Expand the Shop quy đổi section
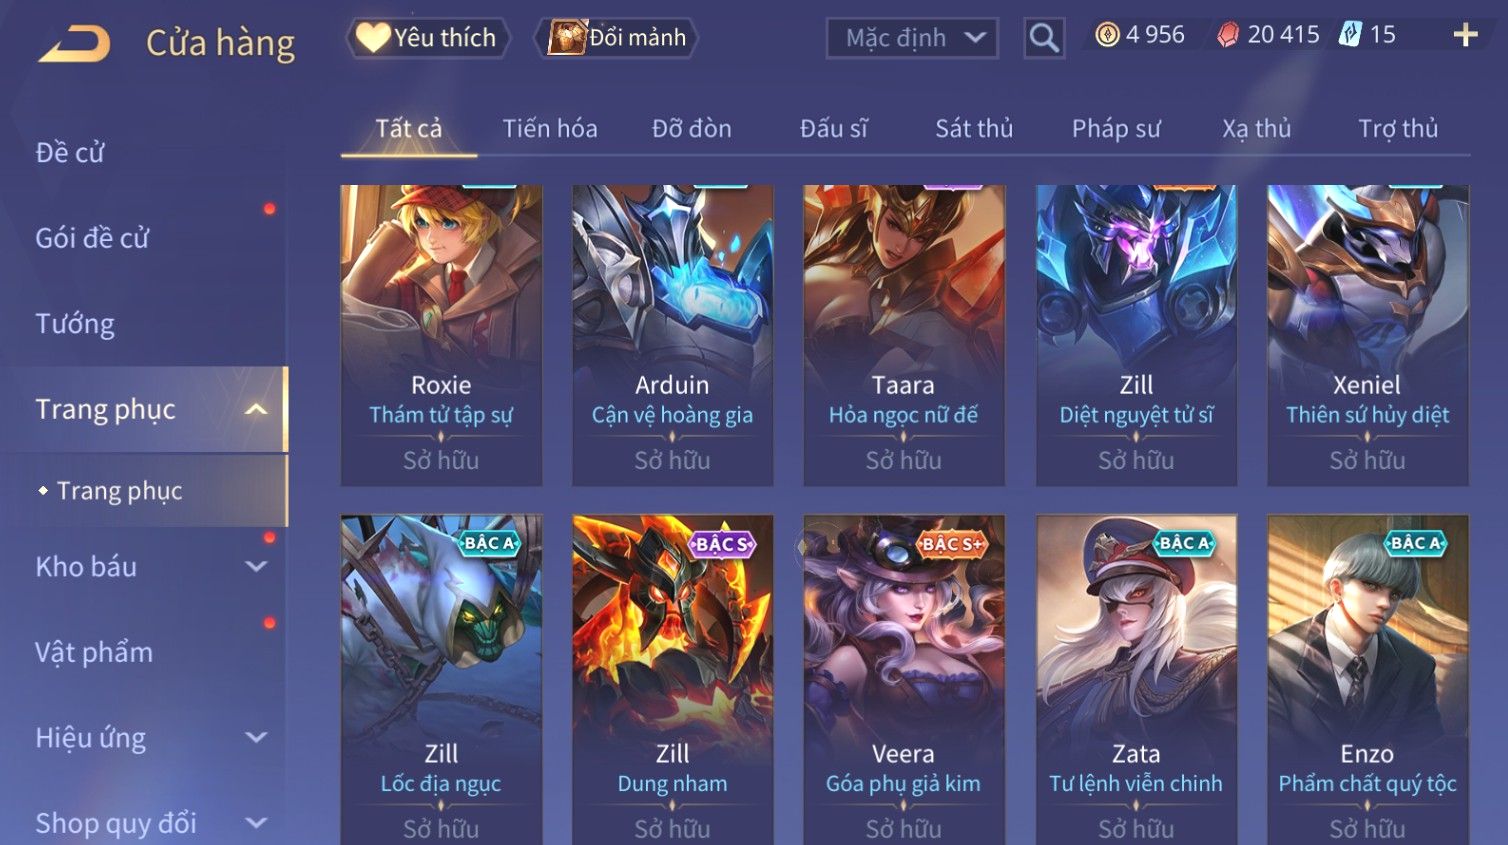Screen dimensions: 1508x845 tap(256, 823)
